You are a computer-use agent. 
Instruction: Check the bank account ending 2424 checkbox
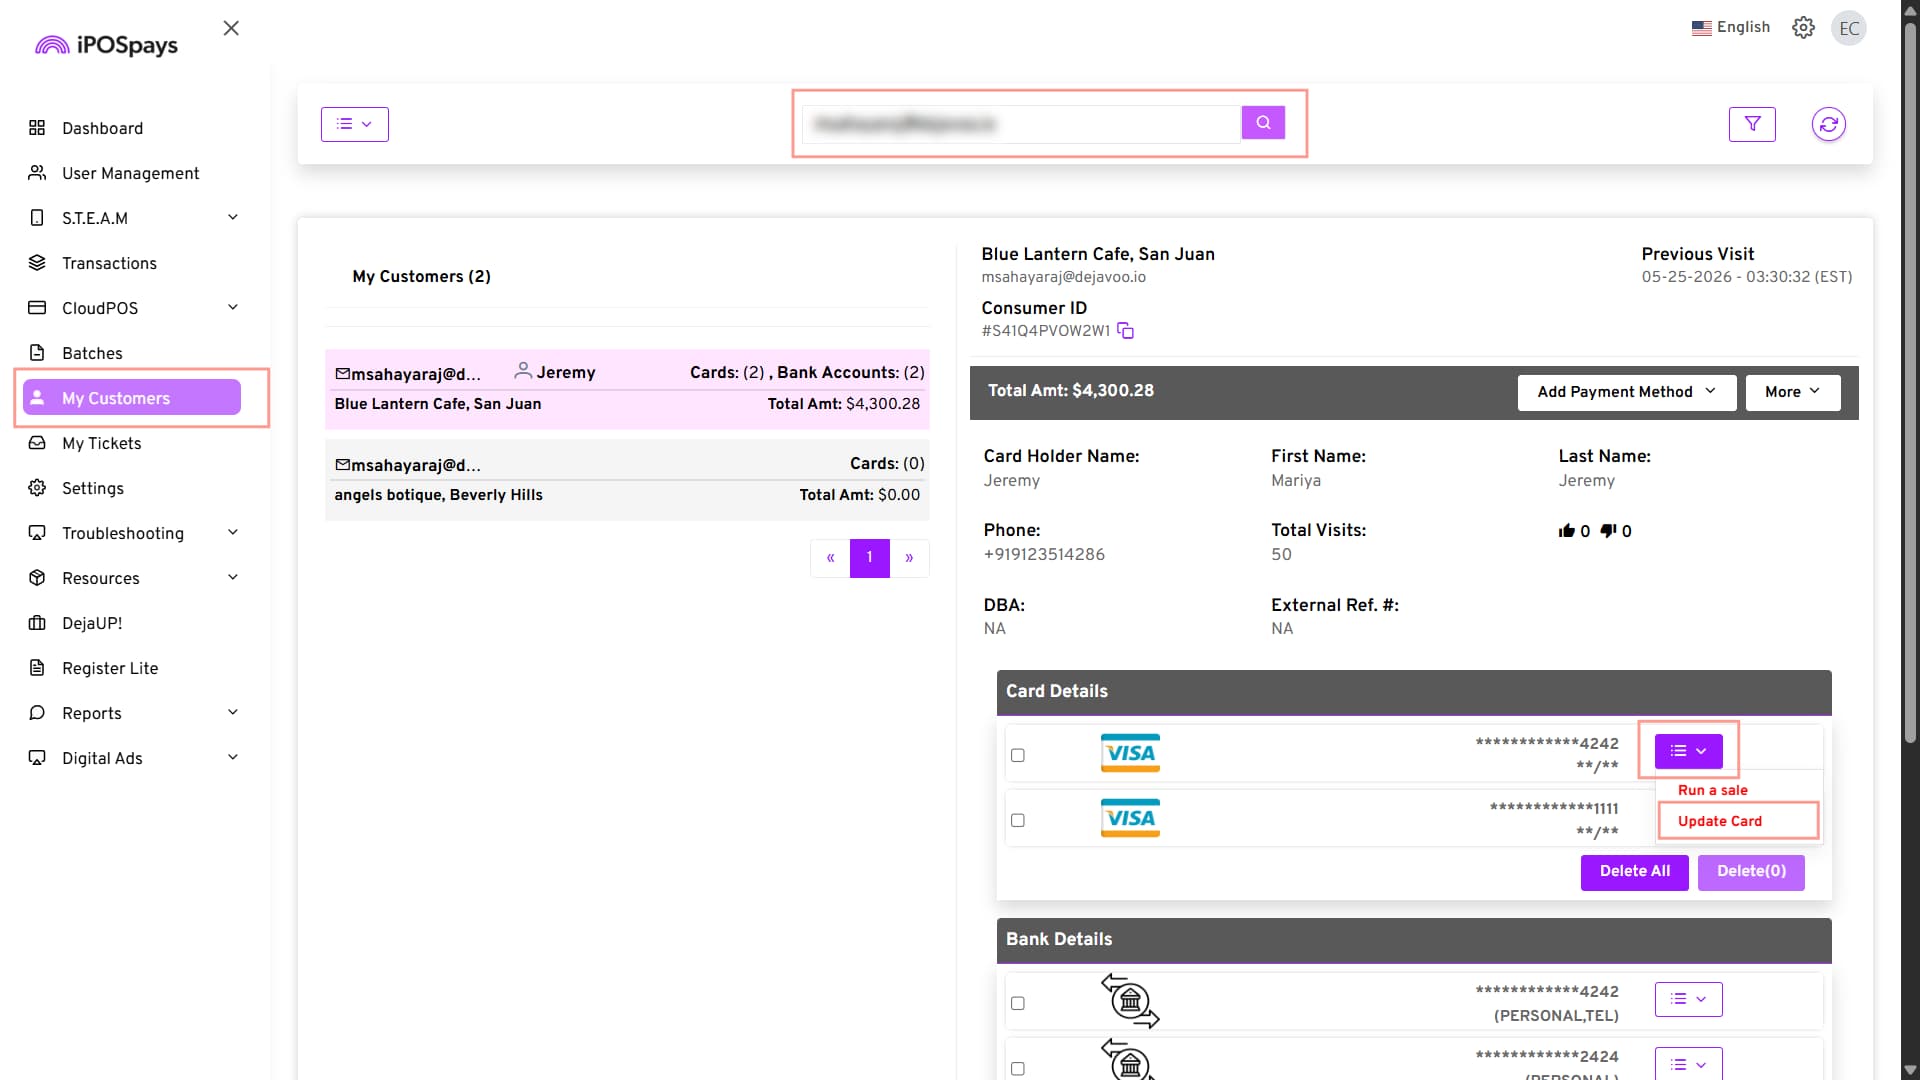pos(1018,1069)
